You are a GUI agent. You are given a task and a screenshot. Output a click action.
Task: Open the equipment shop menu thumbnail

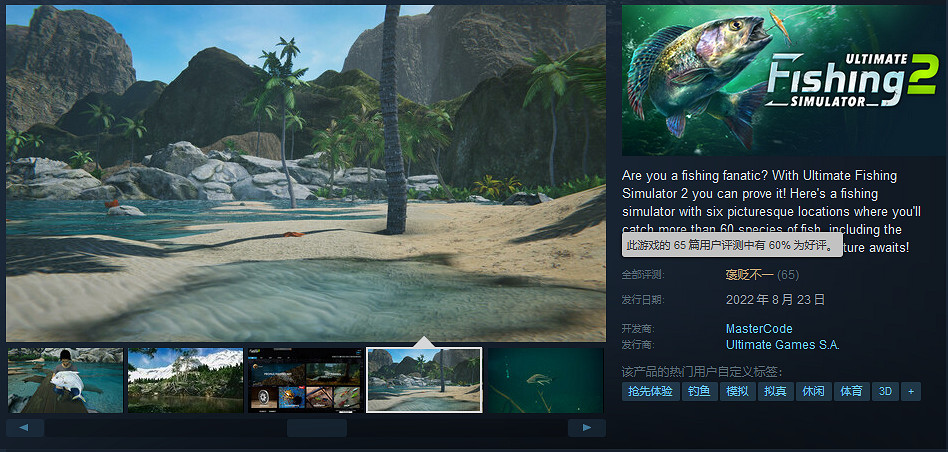(305, 380)
